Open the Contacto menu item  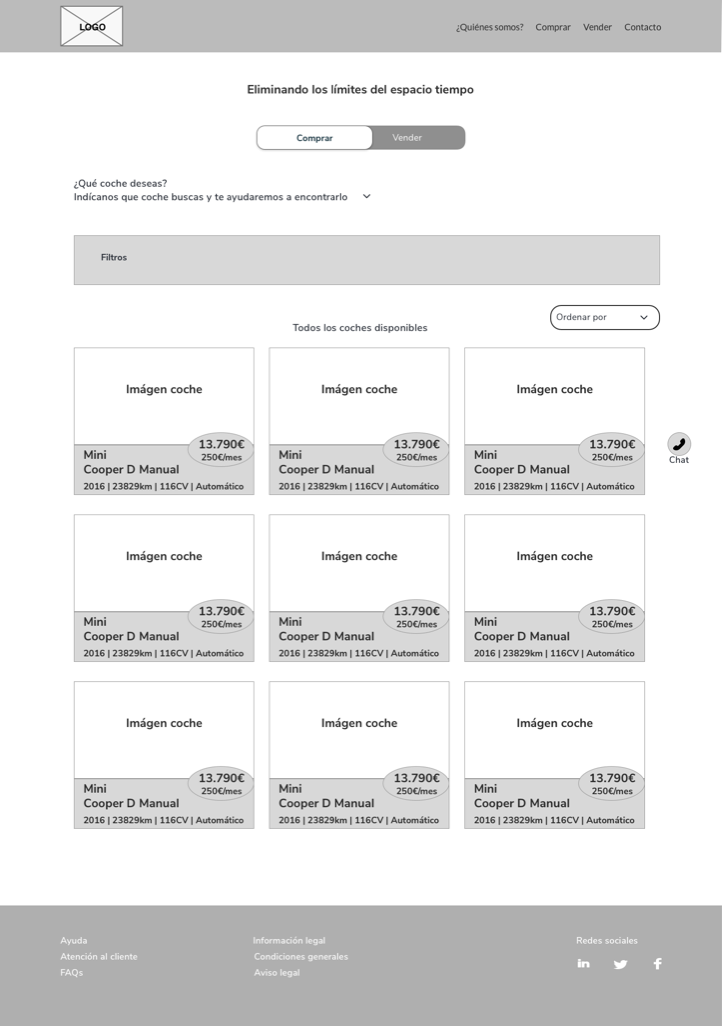pos(642,27)
